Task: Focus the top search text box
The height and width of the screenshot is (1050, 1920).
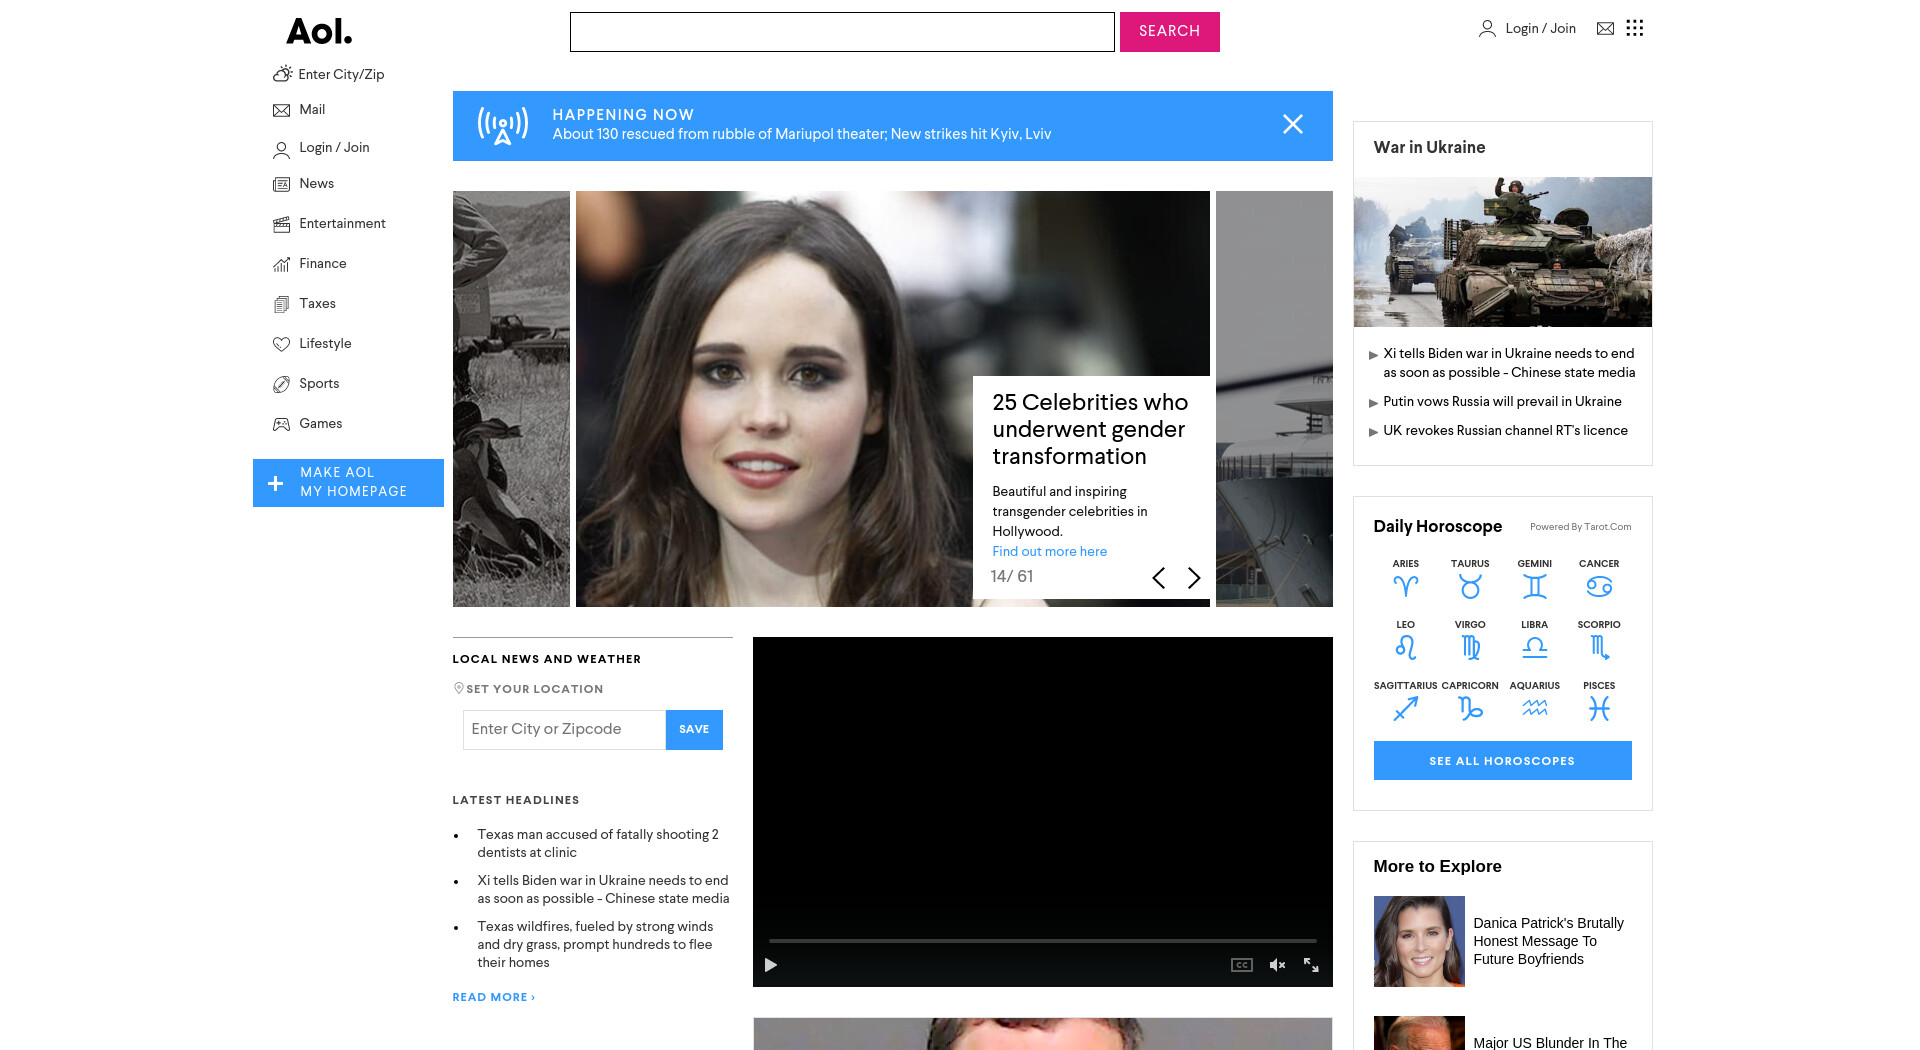Action: pos(842,32)
